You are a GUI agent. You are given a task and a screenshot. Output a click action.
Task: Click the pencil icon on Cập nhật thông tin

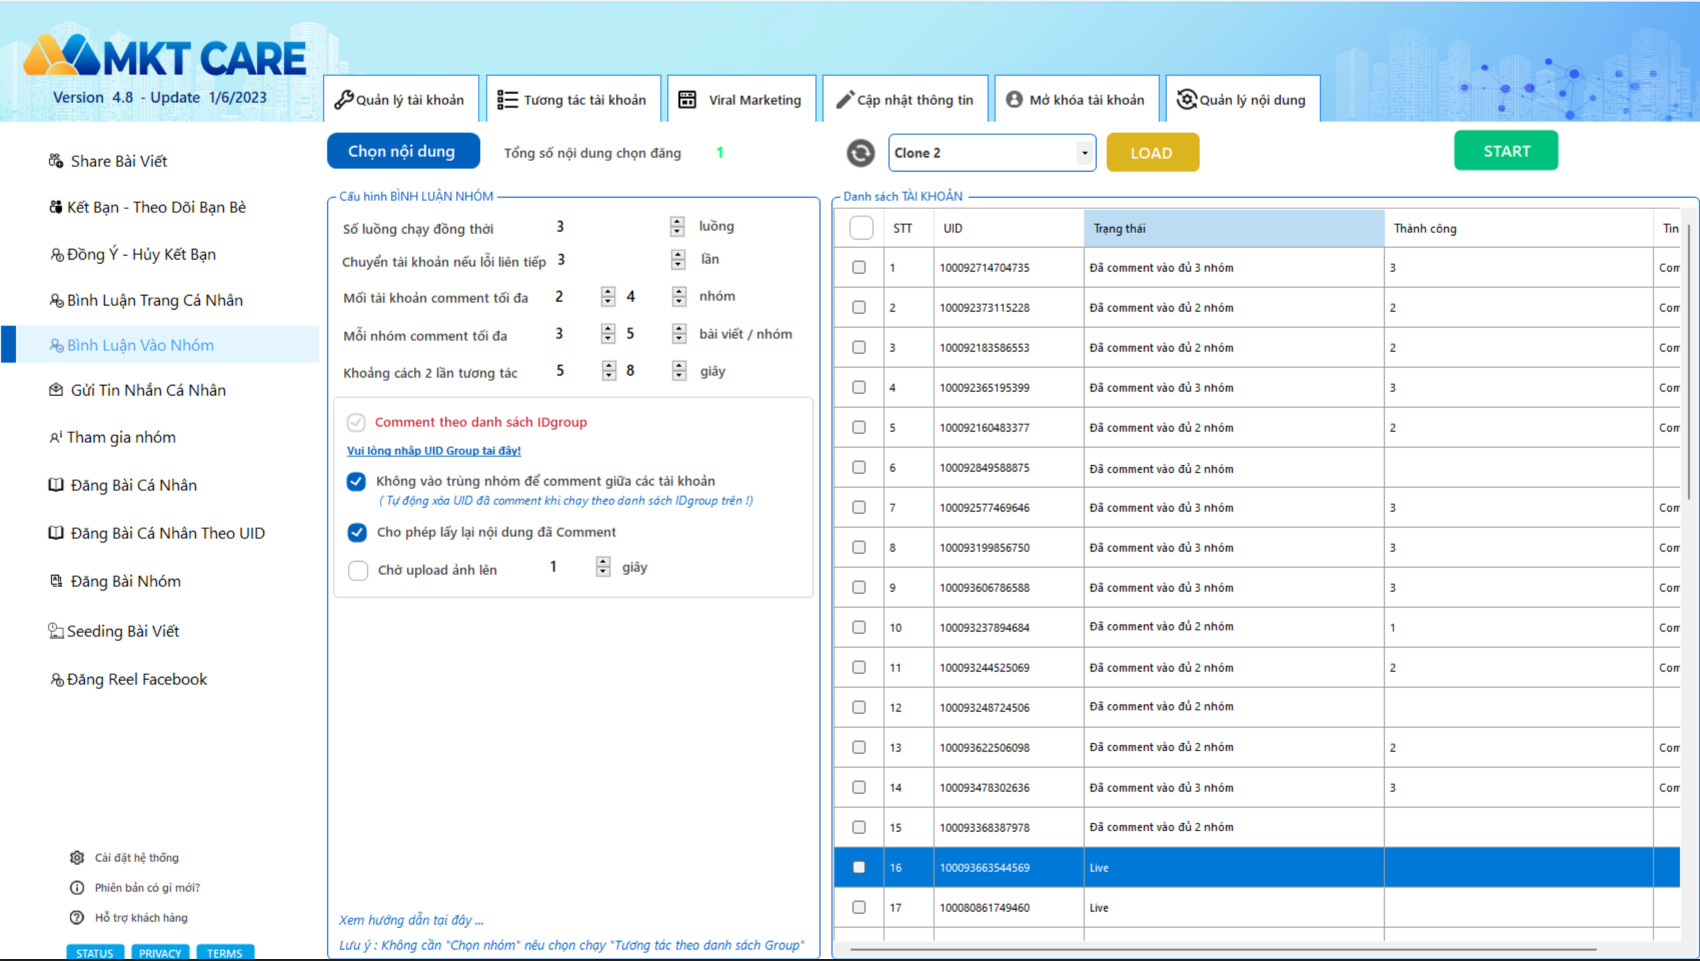pyautogui.click(x=845, y=100)
